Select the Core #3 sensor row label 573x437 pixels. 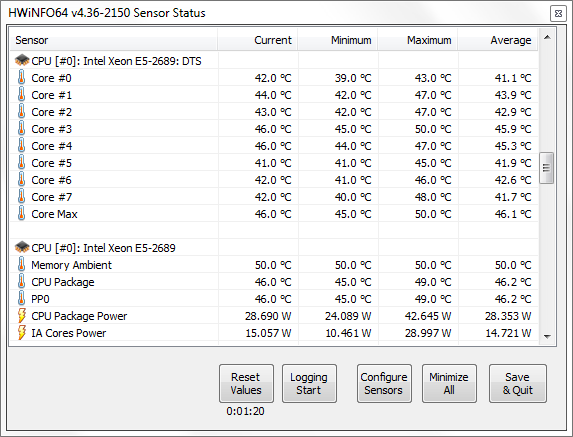click(x=52, y=129)
